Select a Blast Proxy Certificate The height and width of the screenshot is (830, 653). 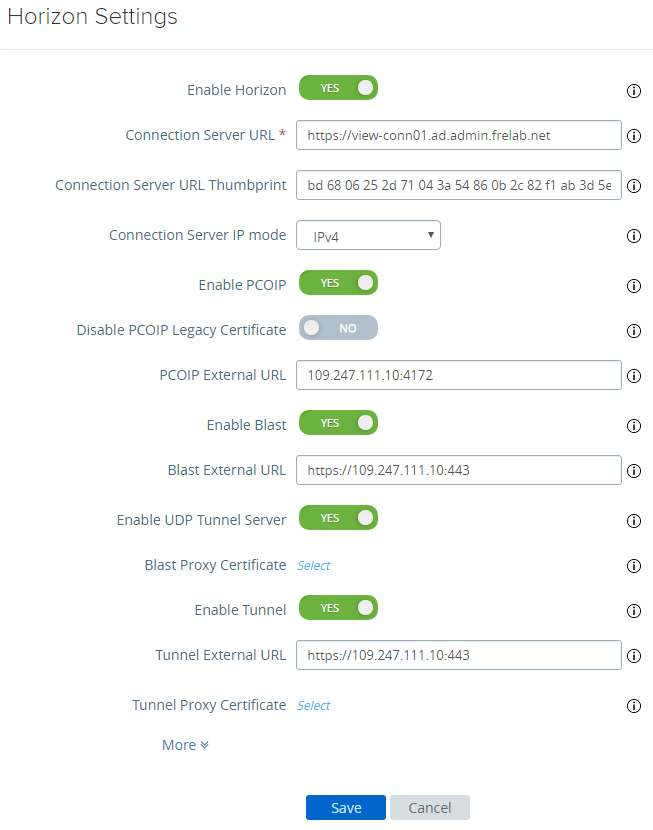[x=314, y=566]
